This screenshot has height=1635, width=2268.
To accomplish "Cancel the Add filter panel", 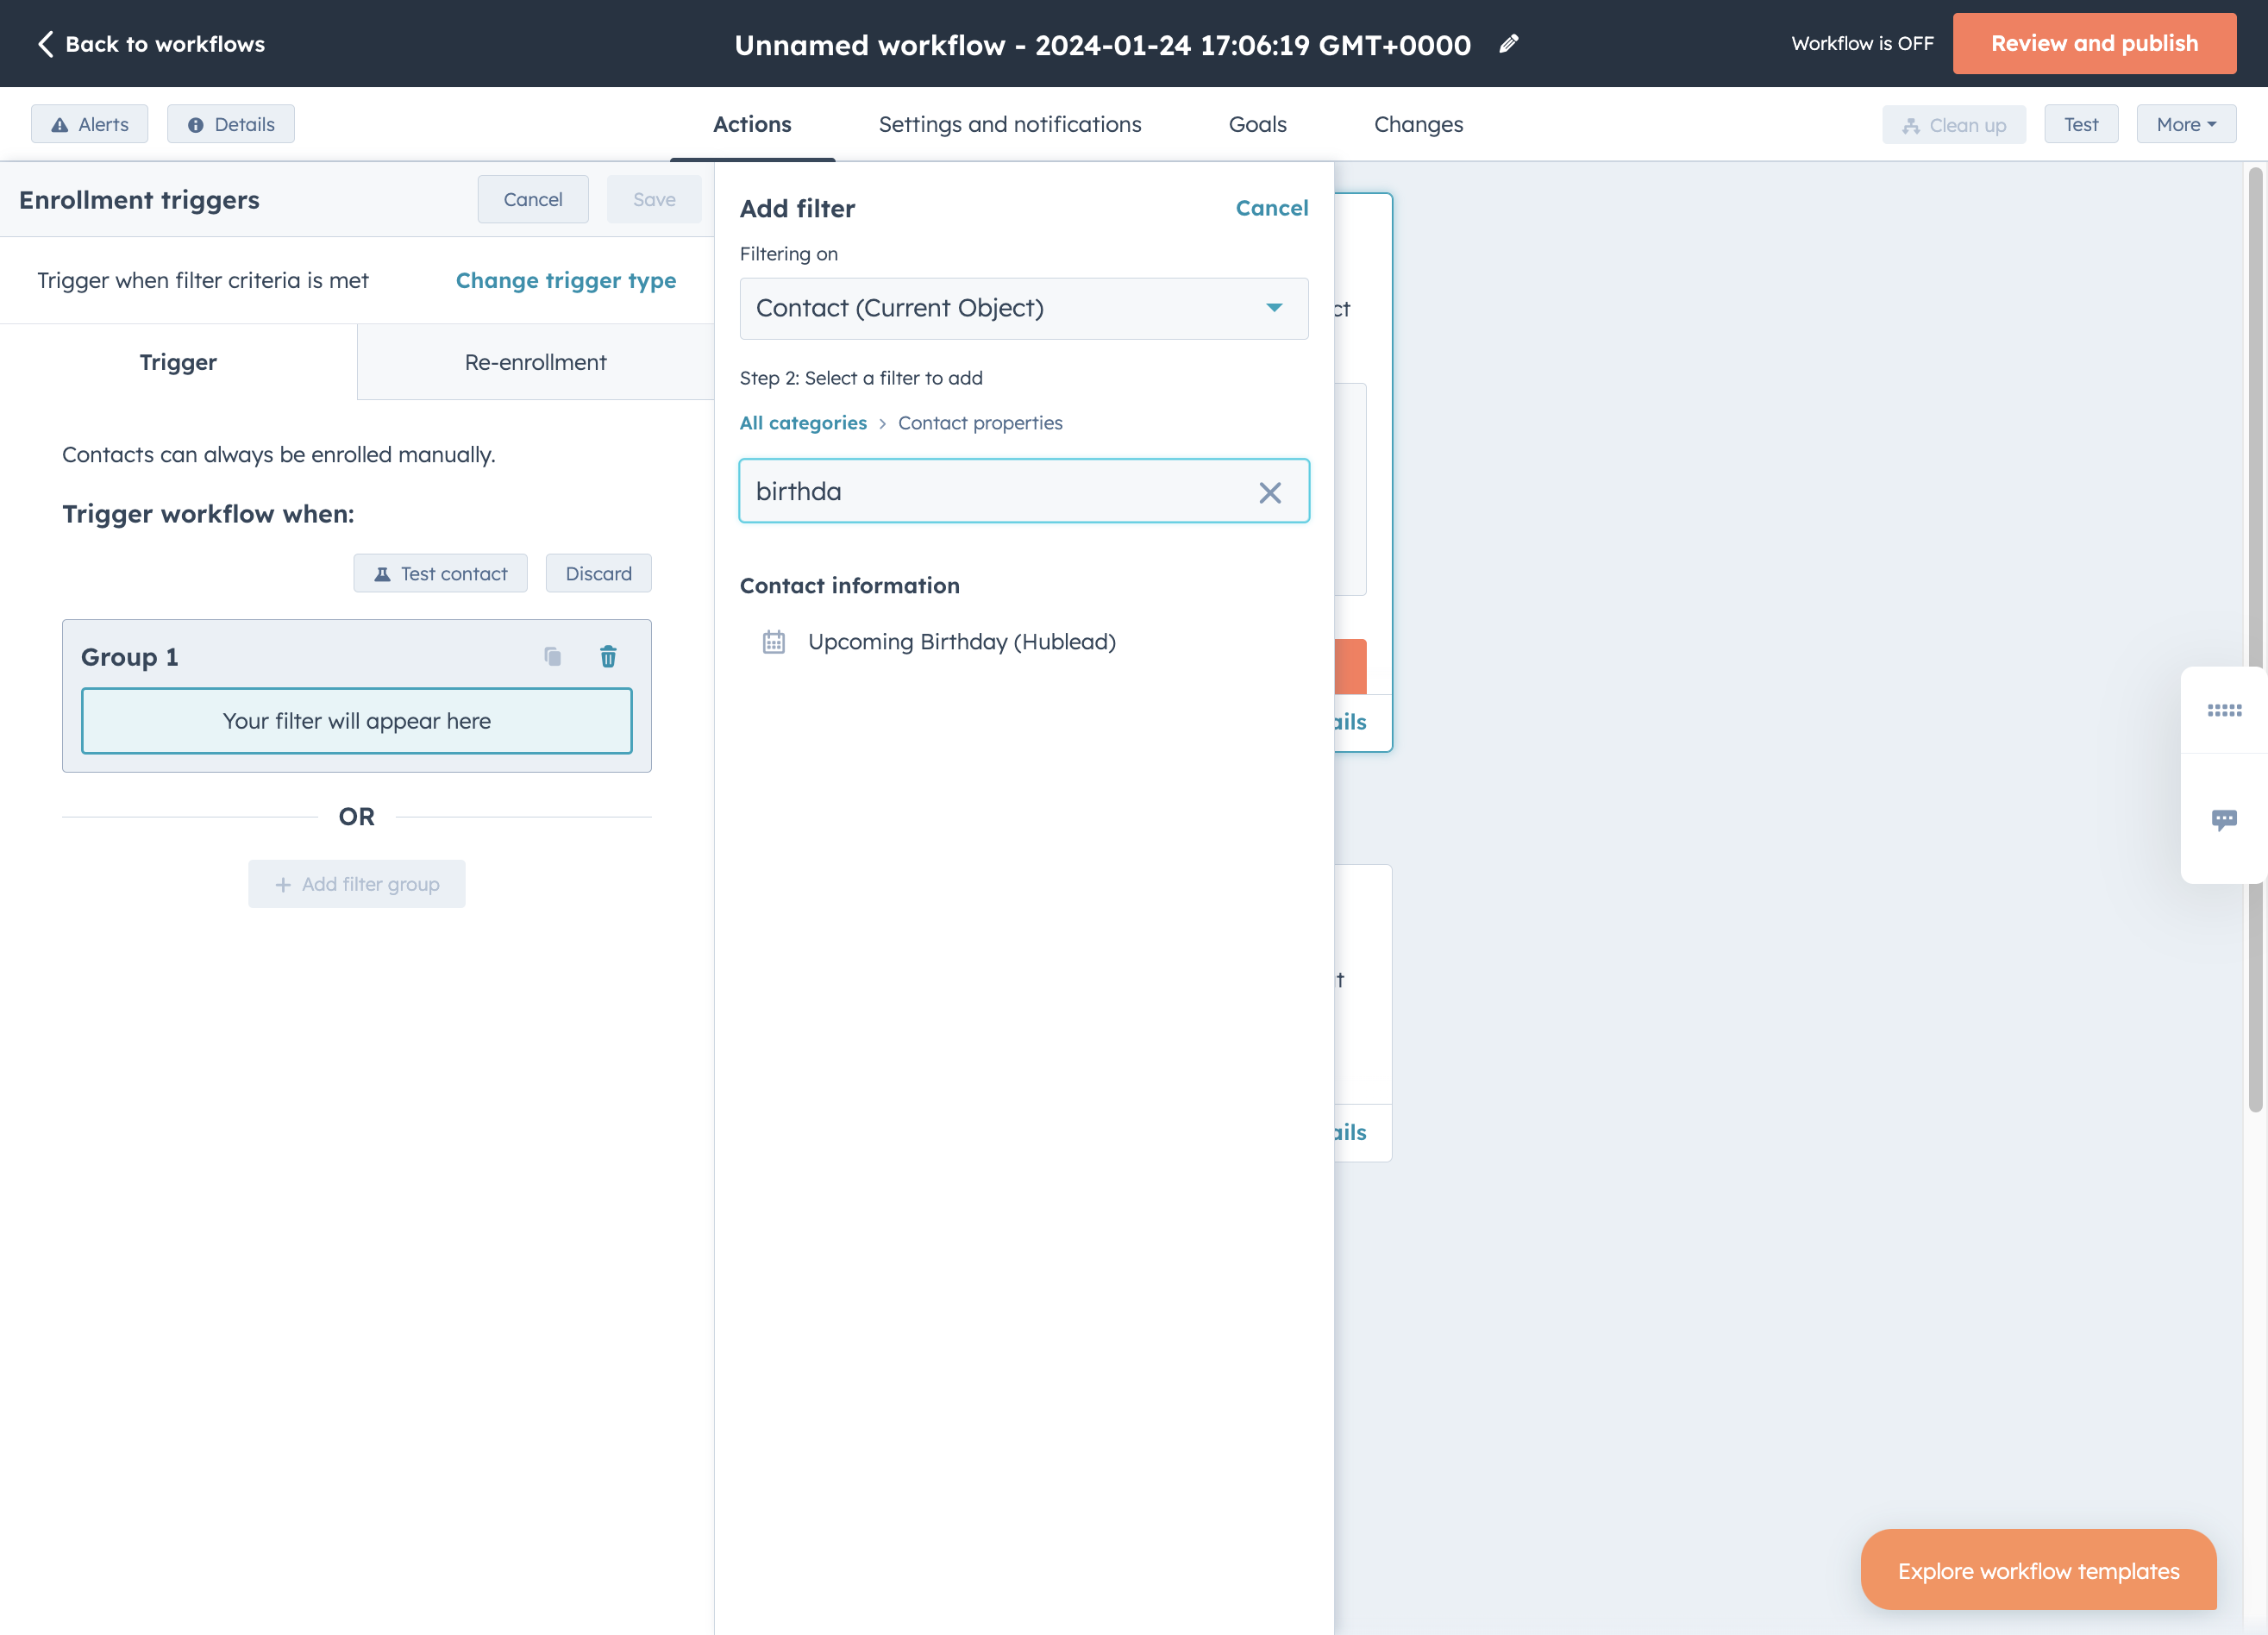I will [1271, 208].
